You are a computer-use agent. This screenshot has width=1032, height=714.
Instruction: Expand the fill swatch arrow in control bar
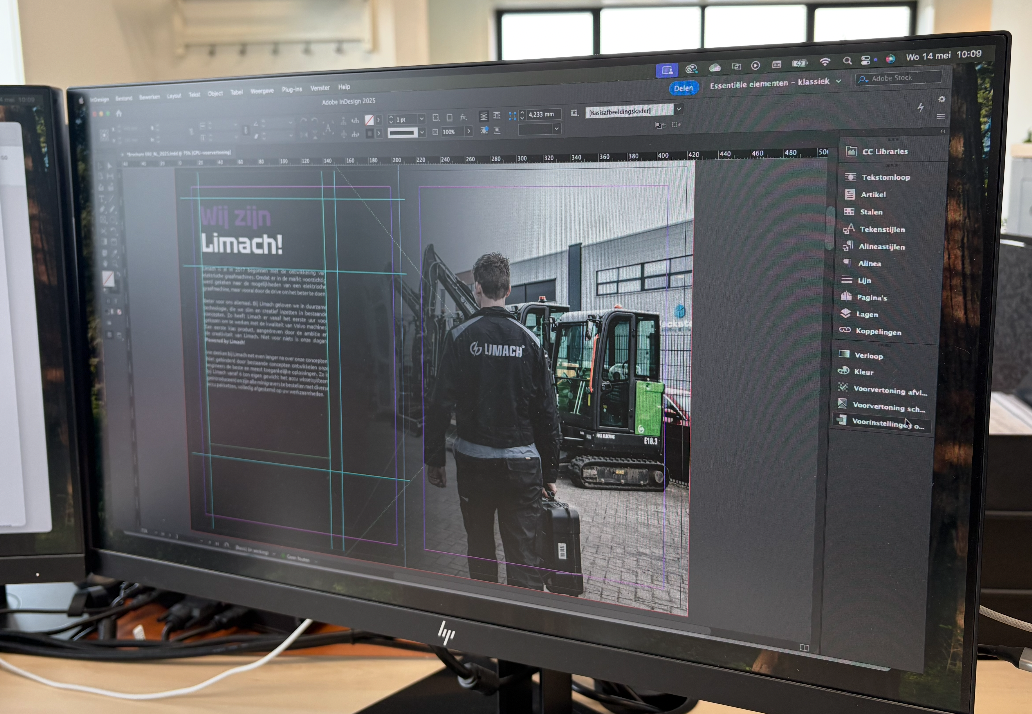378,120
